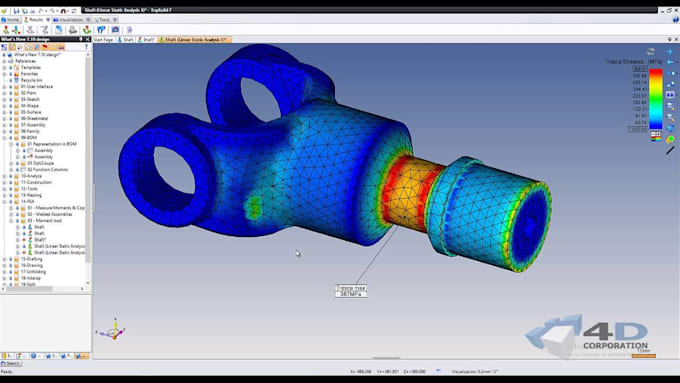The width and height of the screenshot is (680, 383).
Task: Click the Tresca stress rainbow color bar
Action: 656,99
